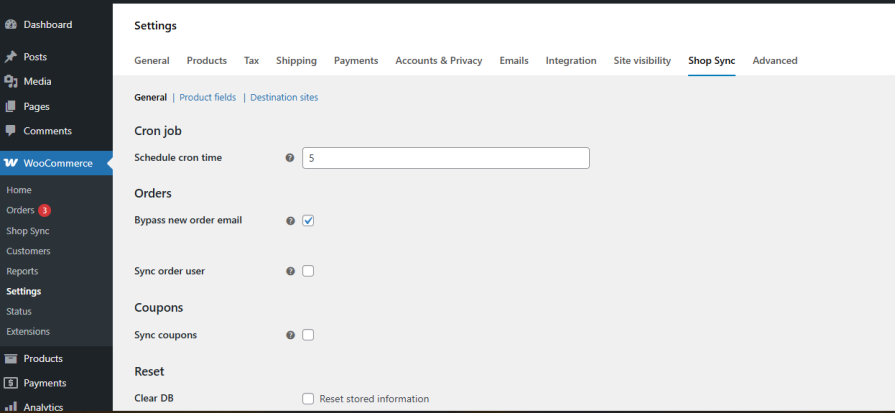Open Orders in the WooCommerce submenu
This screenshot has height=413, width=895.
tap(20, 210)
